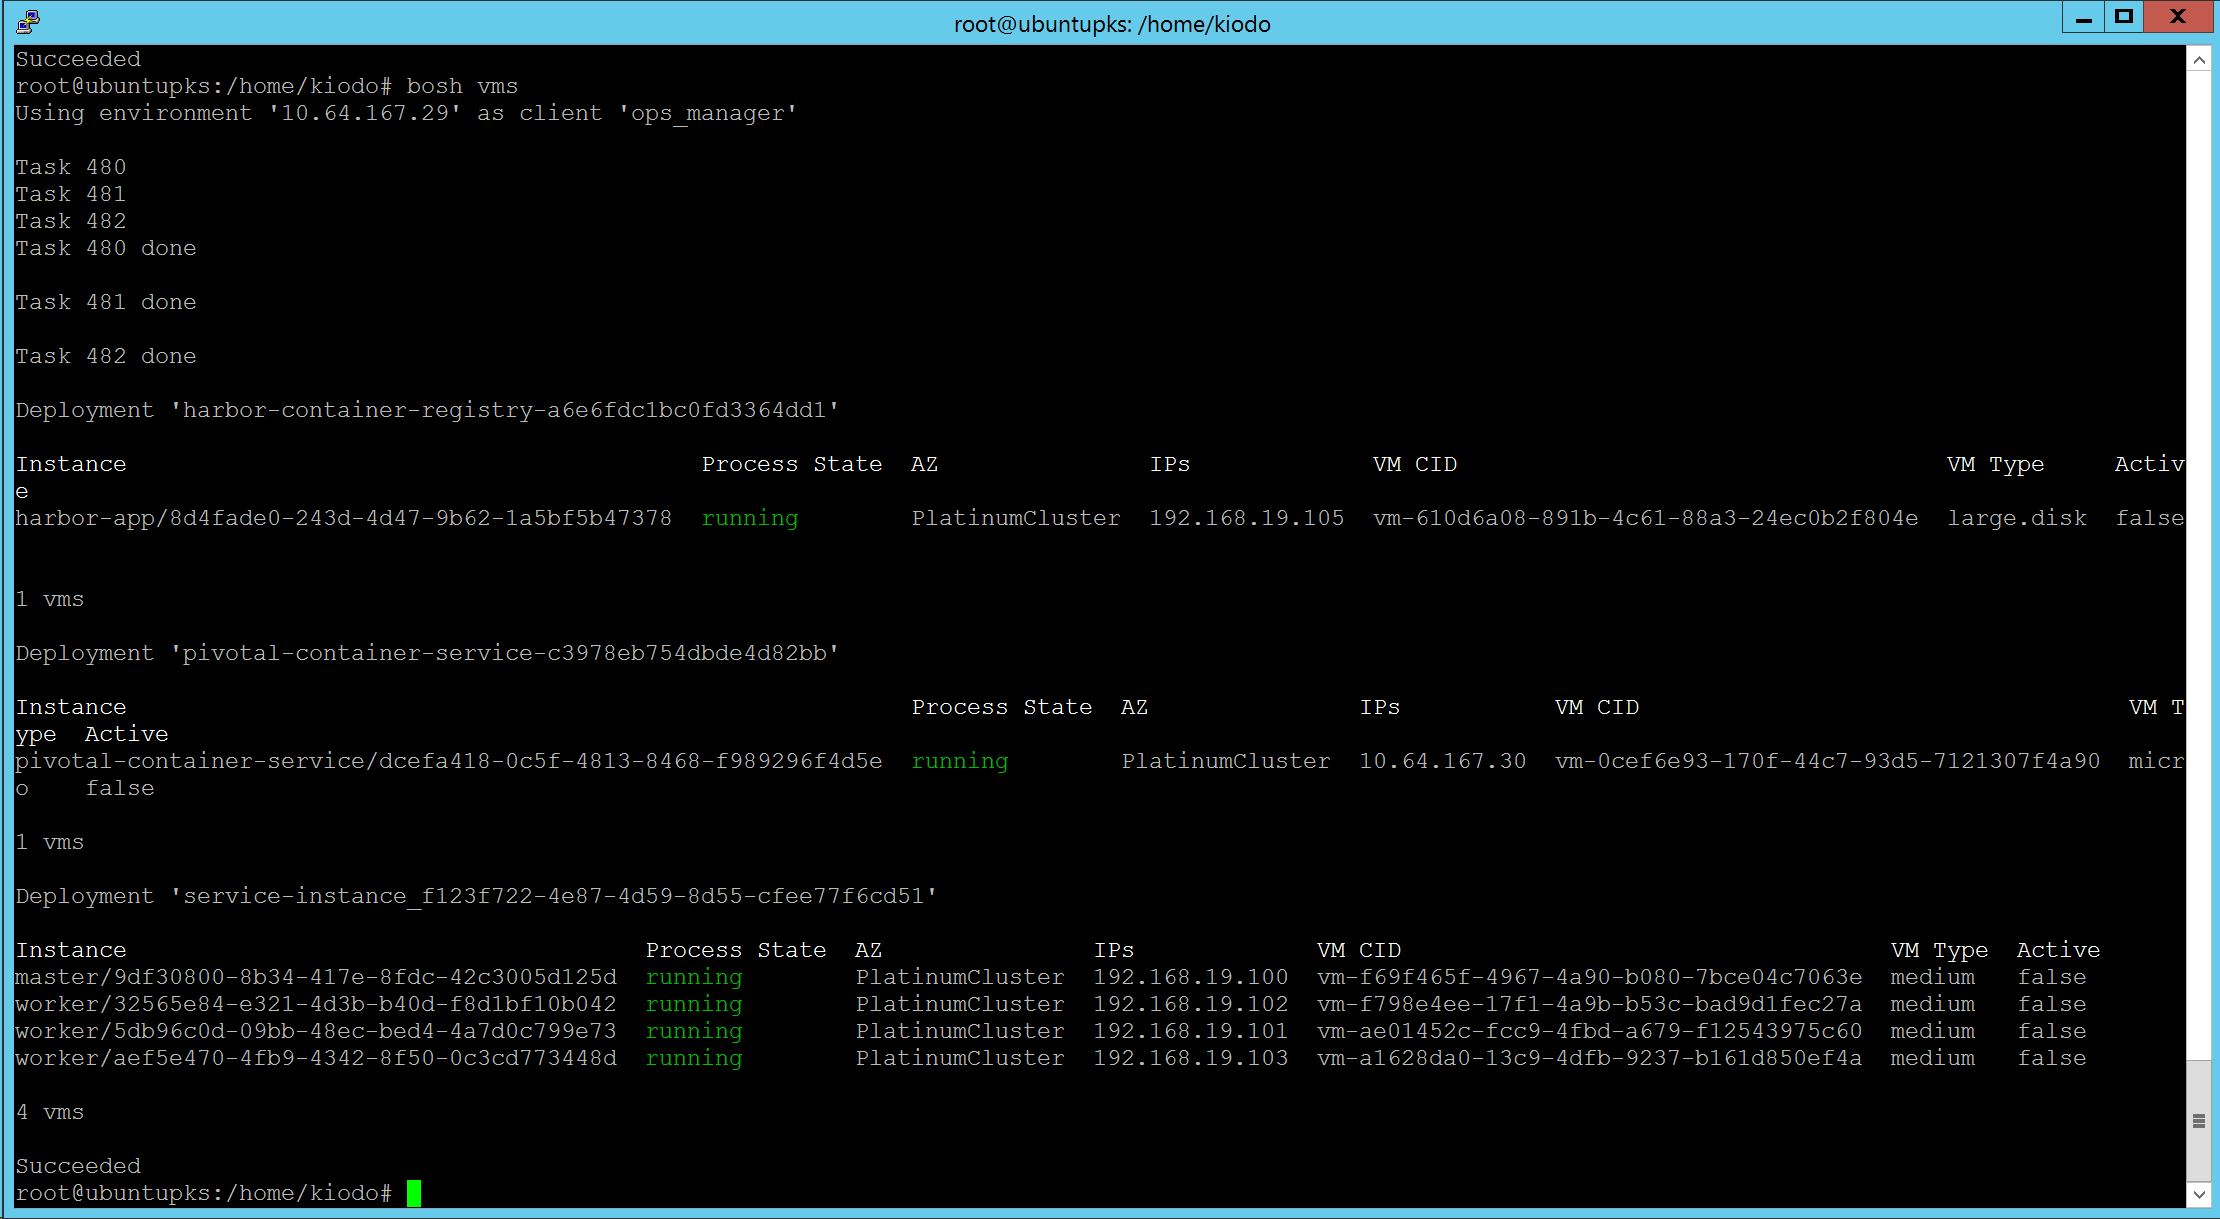The height and width of the screenshot is (1219, 2220).
Task: Click the green terminal cursor block
Action: point(414,1193)
